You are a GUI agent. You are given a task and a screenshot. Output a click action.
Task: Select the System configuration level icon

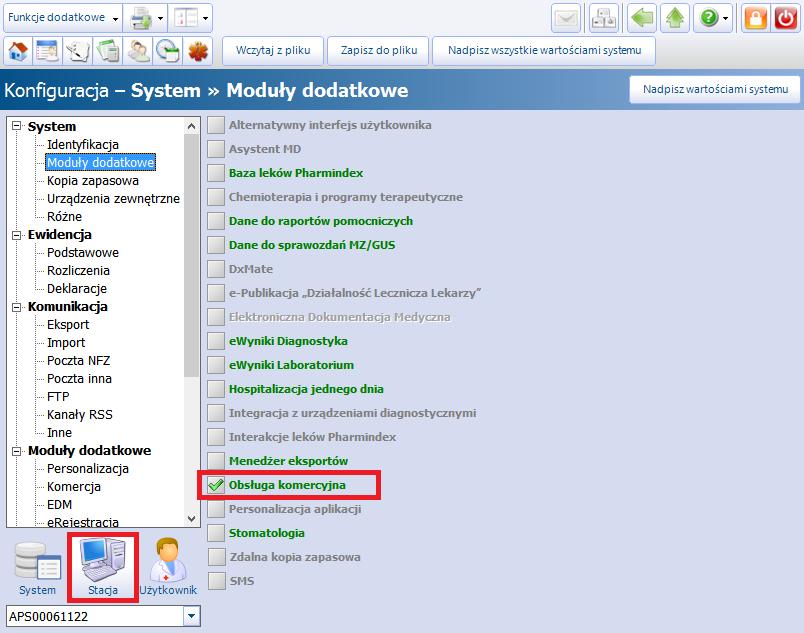(x=37, y=568)
